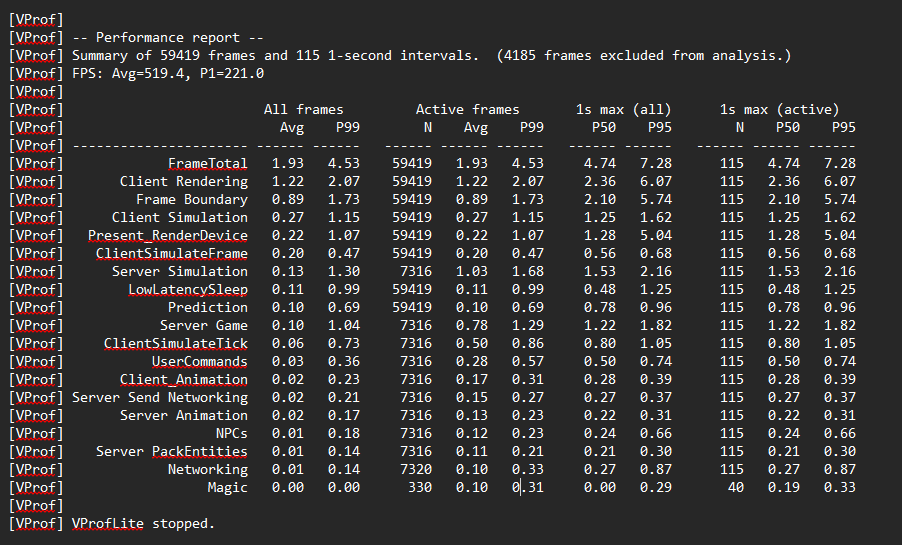Click the 'Client_Animation' row label

point(184,379)
